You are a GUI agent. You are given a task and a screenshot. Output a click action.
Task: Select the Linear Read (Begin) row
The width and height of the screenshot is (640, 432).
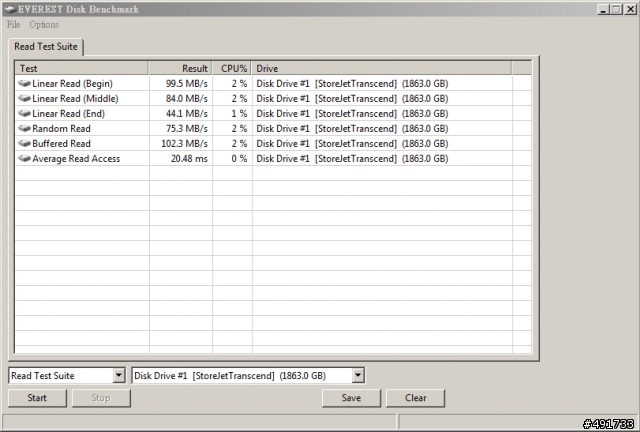(x=273, y=83)
